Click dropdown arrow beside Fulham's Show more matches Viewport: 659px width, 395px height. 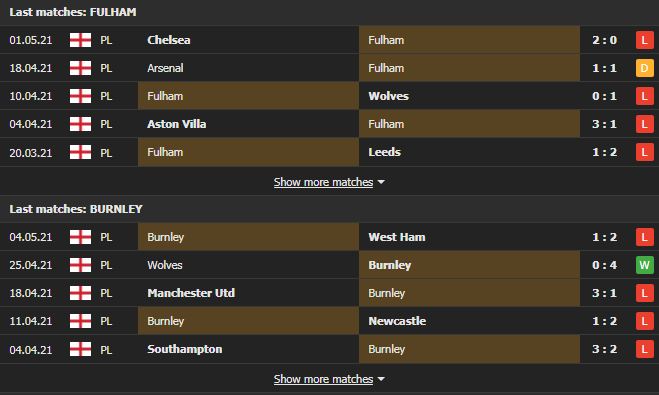coord(381,182)
